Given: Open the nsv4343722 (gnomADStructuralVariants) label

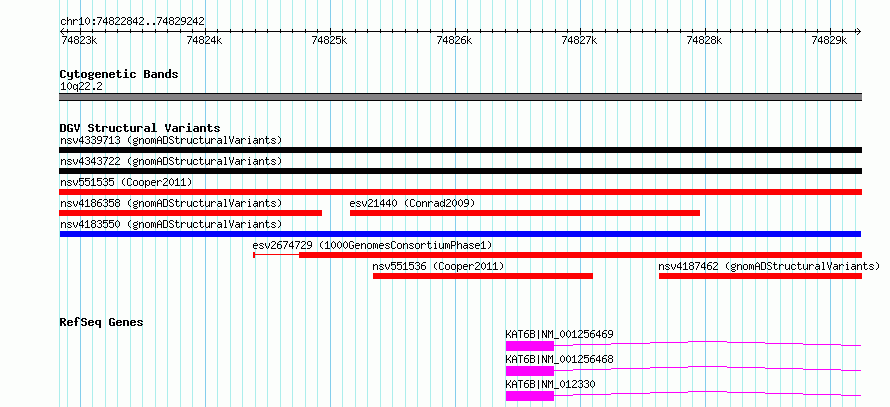Looking at the screenshot, I should click(171, 161).
